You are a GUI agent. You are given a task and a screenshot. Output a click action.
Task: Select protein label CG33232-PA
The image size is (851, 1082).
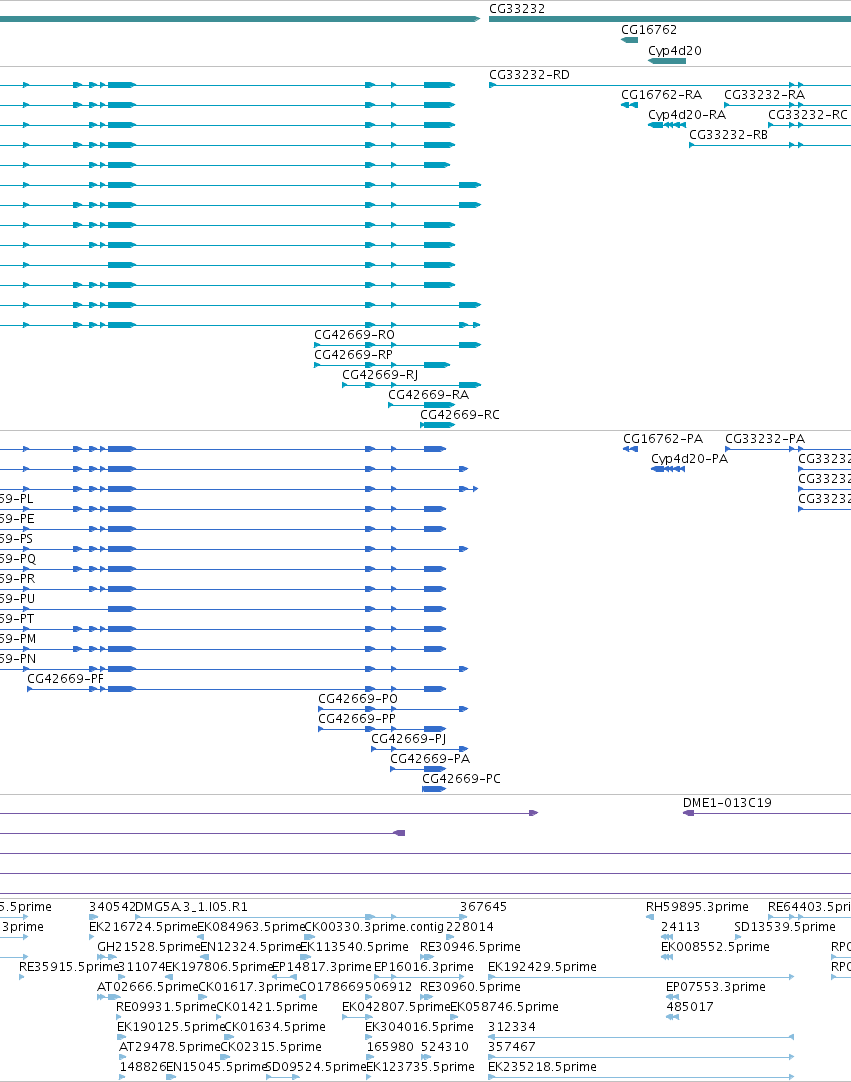coord(765,439)
